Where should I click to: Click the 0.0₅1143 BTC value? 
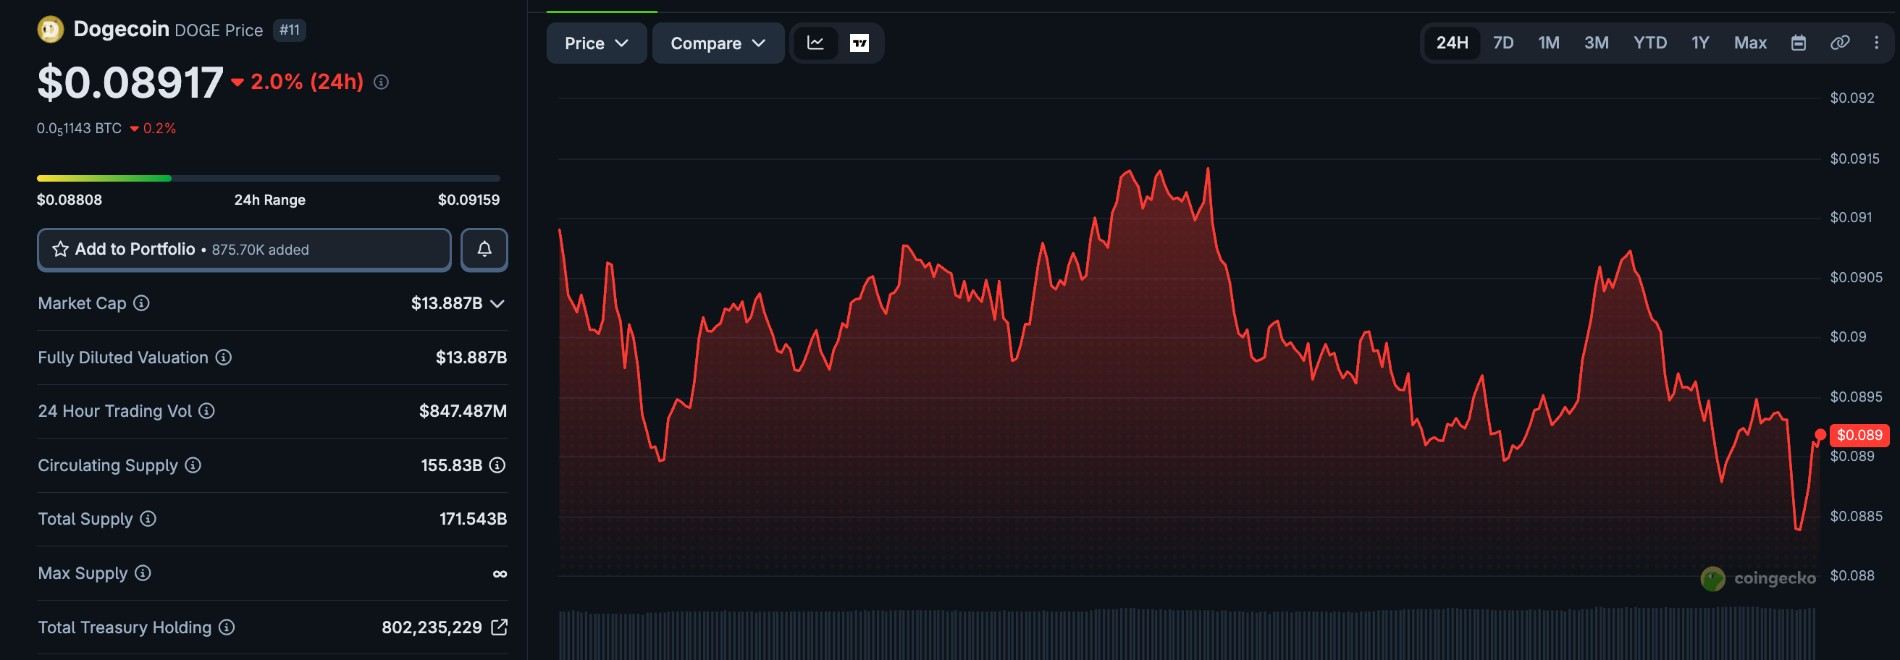click(79, 128)
